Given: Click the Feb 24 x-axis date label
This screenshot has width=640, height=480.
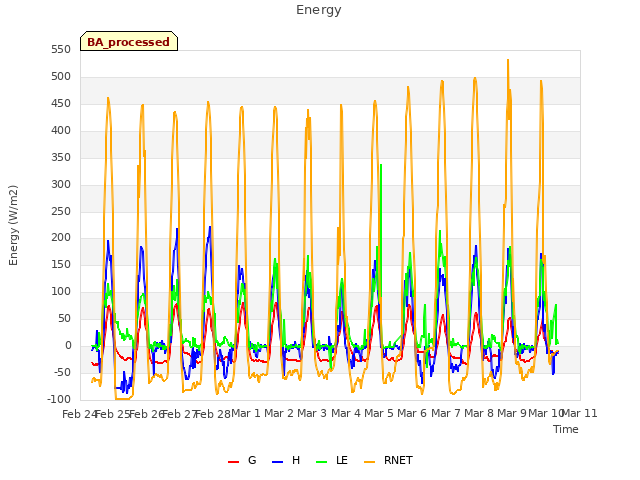Looking at the screenshot, I should [x=79, y=414].
